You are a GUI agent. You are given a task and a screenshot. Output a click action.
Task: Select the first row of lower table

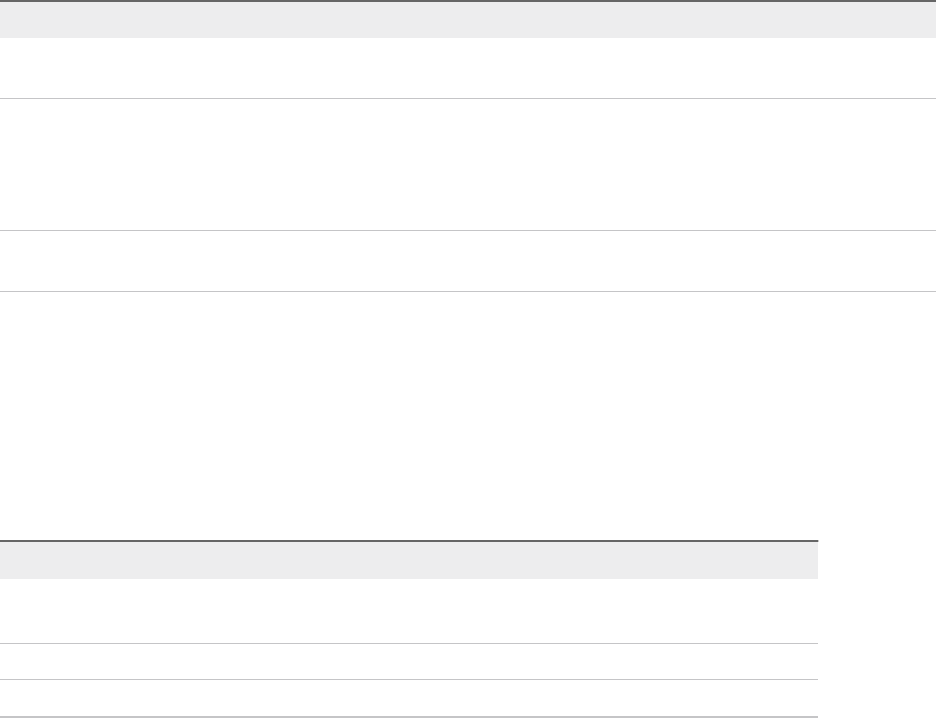[409, 610]
